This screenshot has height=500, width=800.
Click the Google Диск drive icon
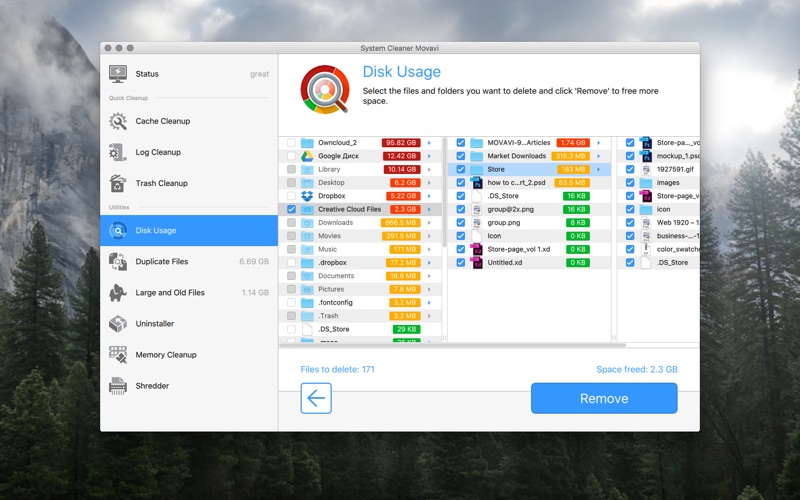pyautogui.click(x=307, y=156)
